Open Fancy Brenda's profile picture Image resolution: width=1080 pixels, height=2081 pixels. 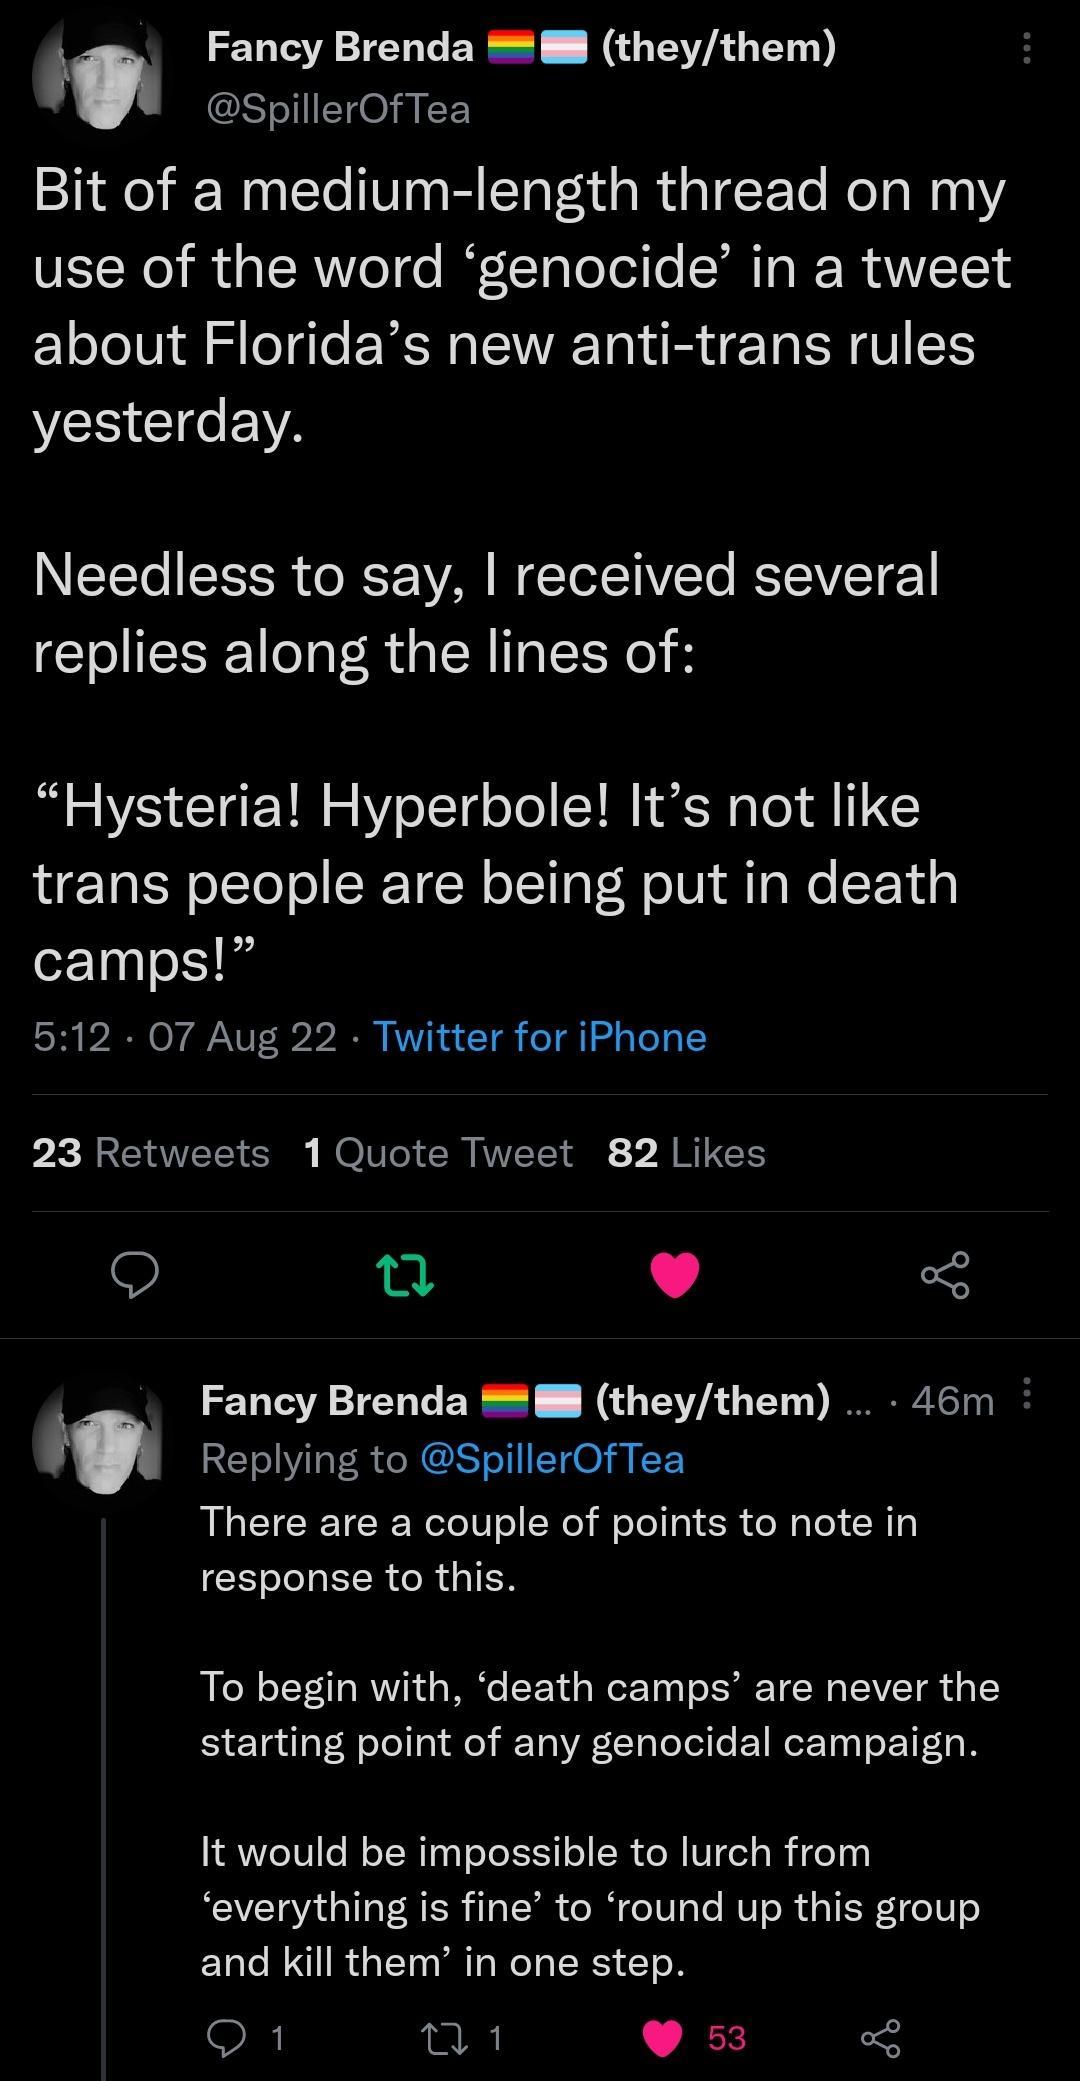coord(100,75)
